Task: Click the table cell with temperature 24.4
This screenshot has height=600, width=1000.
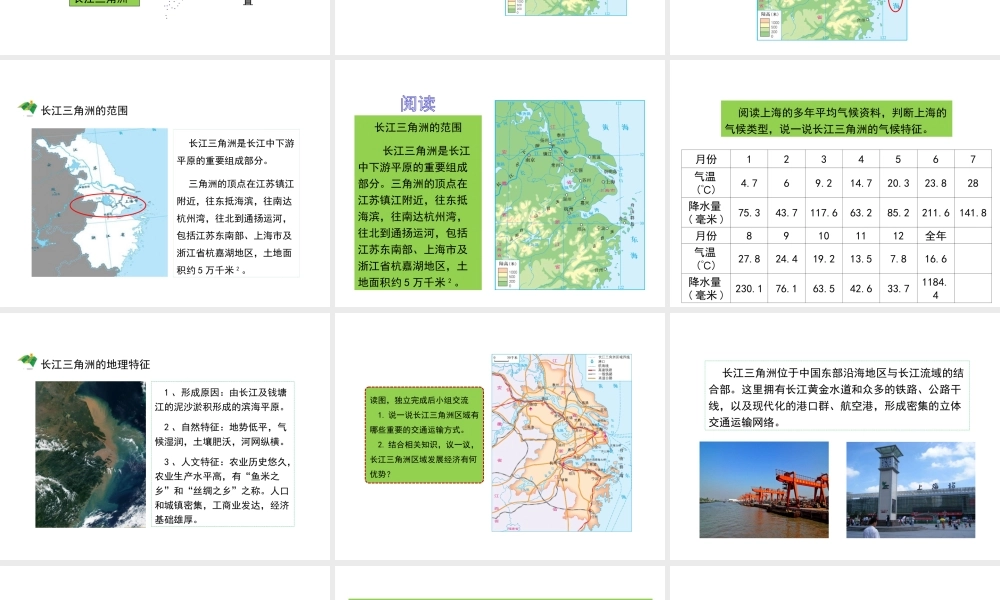Action: pos(786,259)
